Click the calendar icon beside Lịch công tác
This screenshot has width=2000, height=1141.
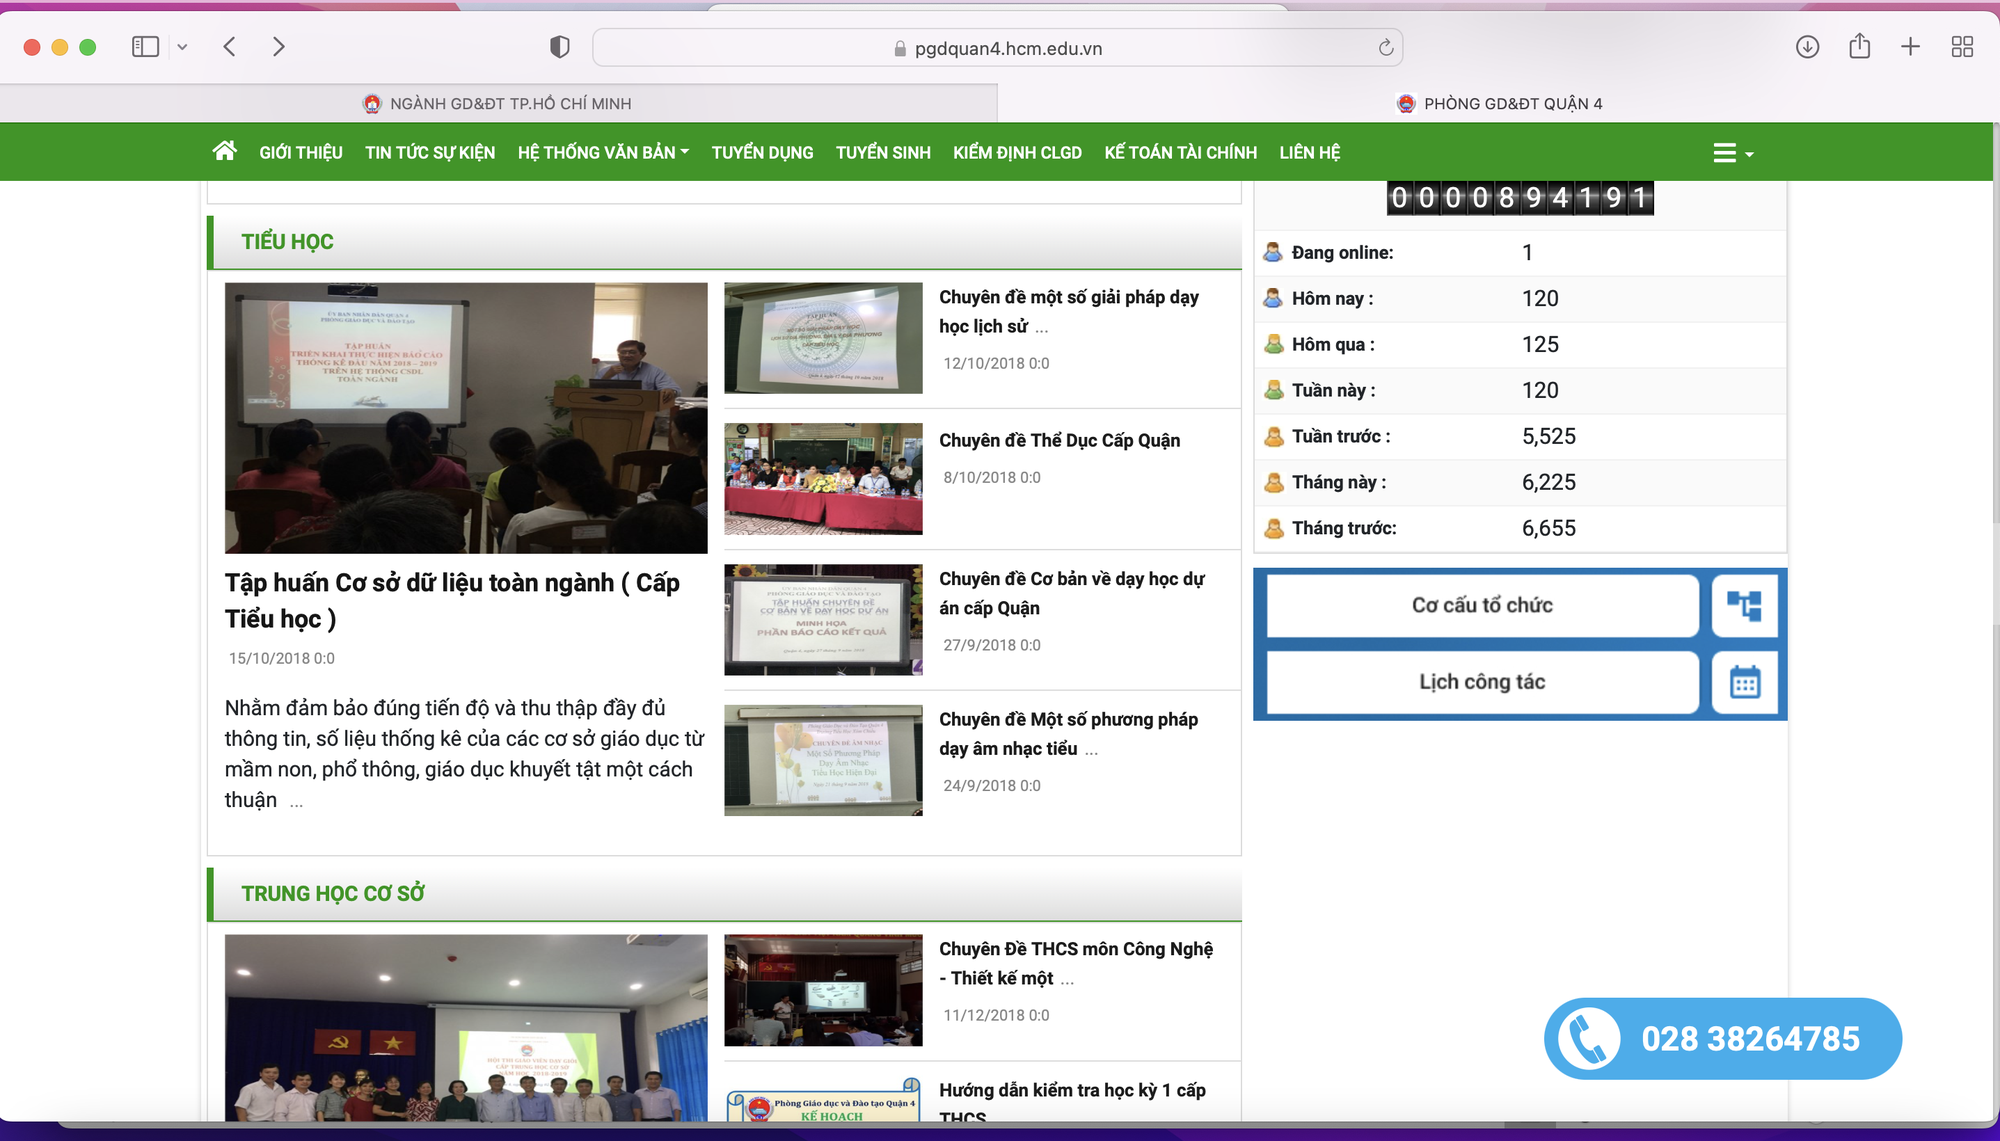tap(1744, 683)
